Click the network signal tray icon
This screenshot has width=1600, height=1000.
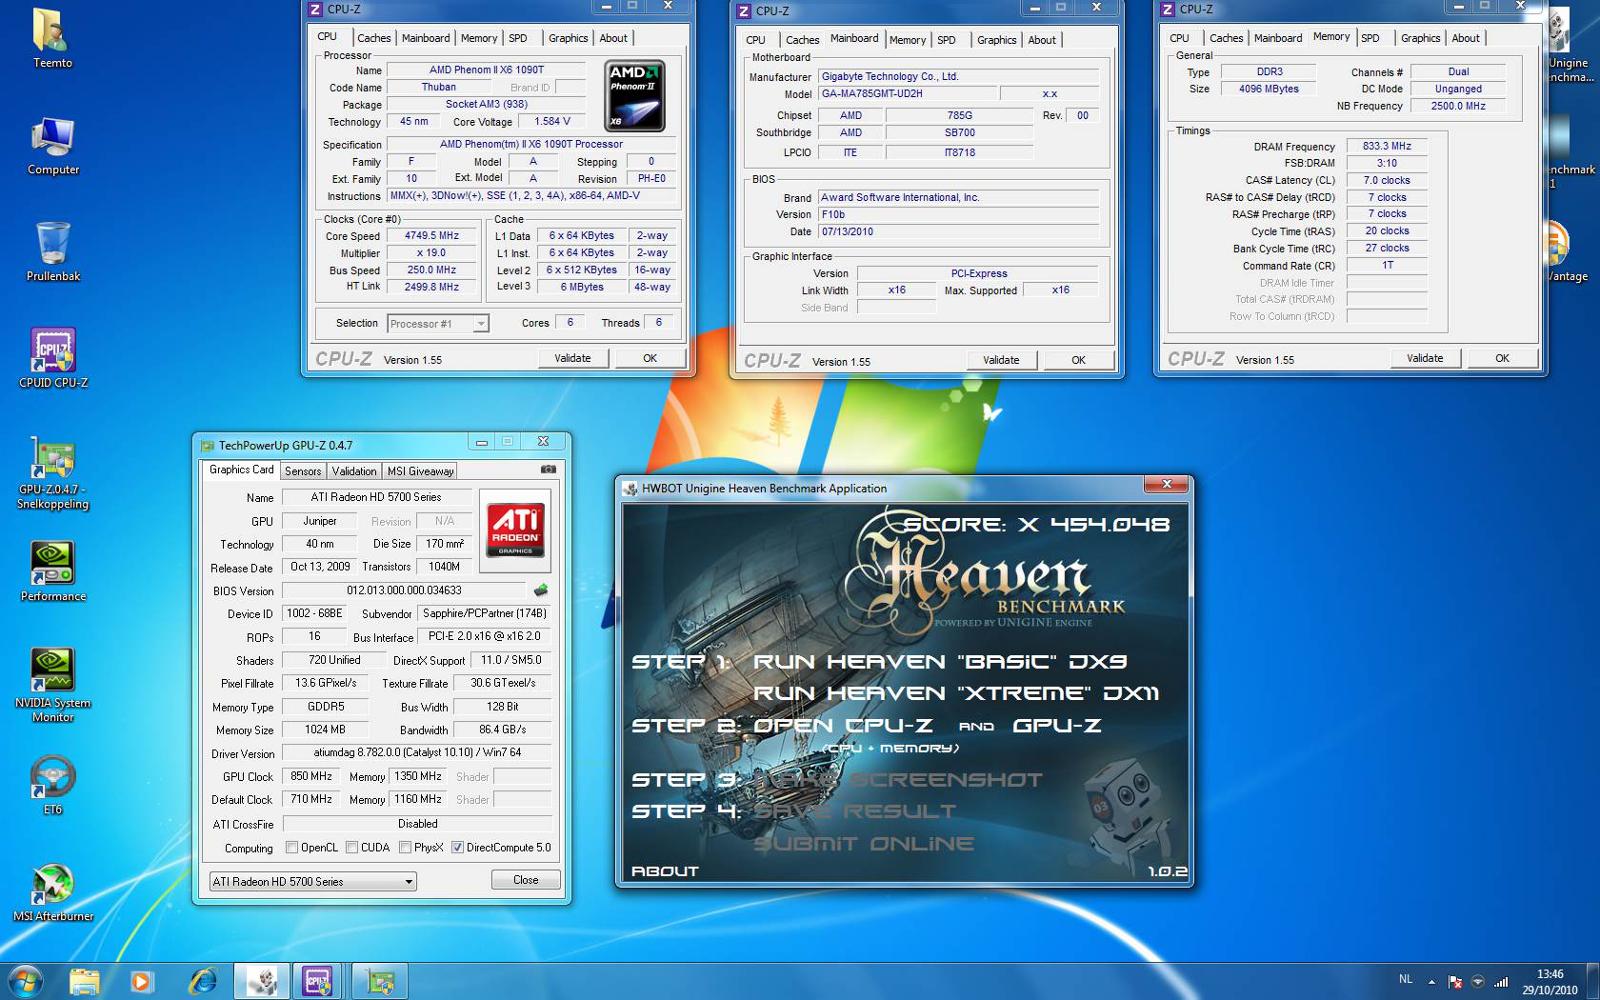point(1501,982)
